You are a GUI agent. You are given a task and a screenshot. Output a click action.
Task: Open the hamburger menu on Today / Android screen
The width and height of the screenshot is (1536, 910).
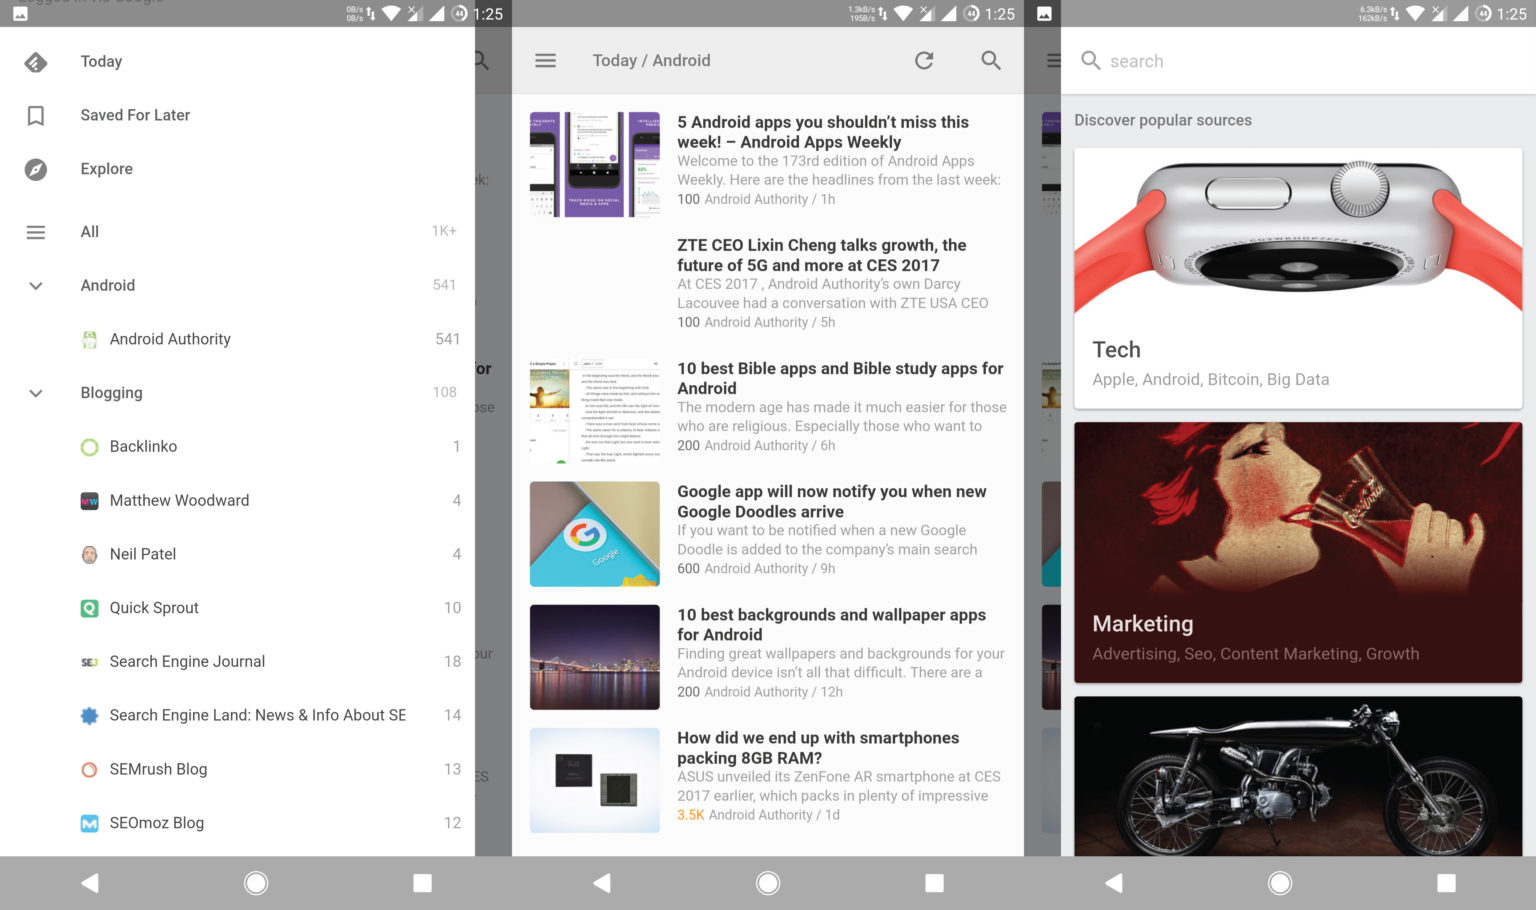545,60
